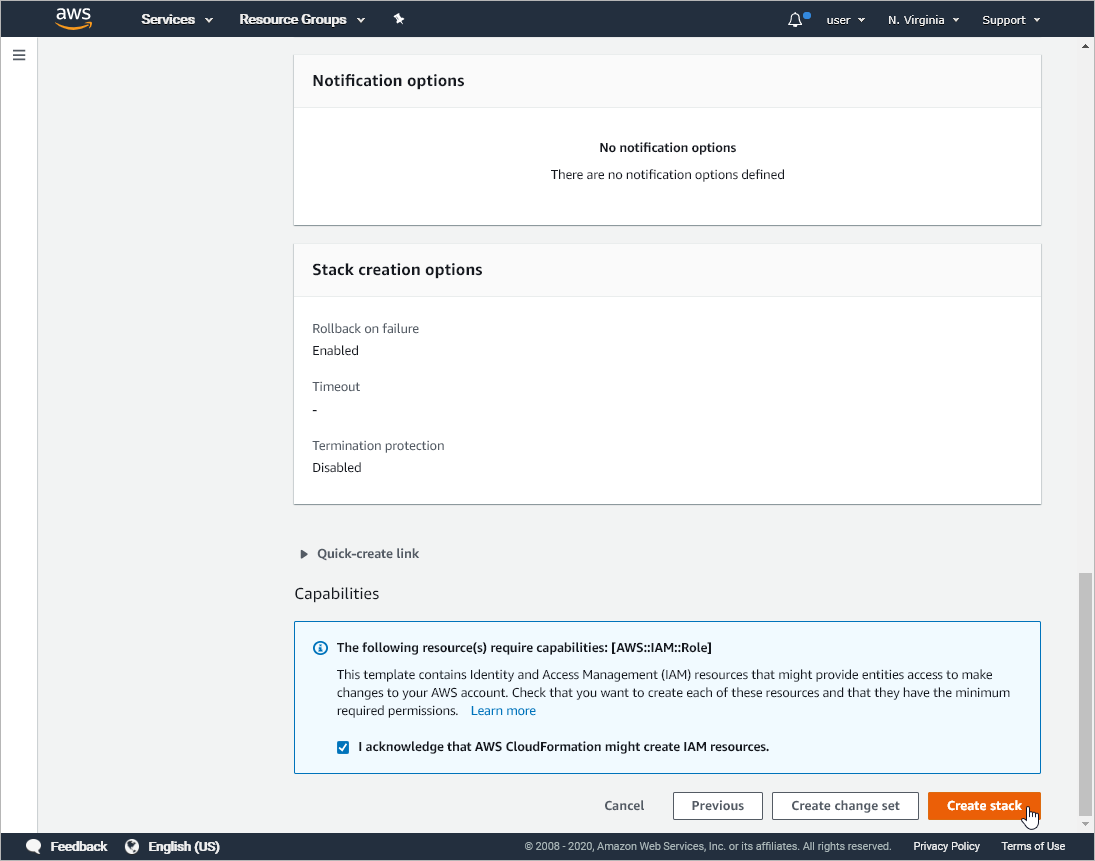
Task: Click the AWS::IAM::Role capabilities notice title
Action: [524, 648]
